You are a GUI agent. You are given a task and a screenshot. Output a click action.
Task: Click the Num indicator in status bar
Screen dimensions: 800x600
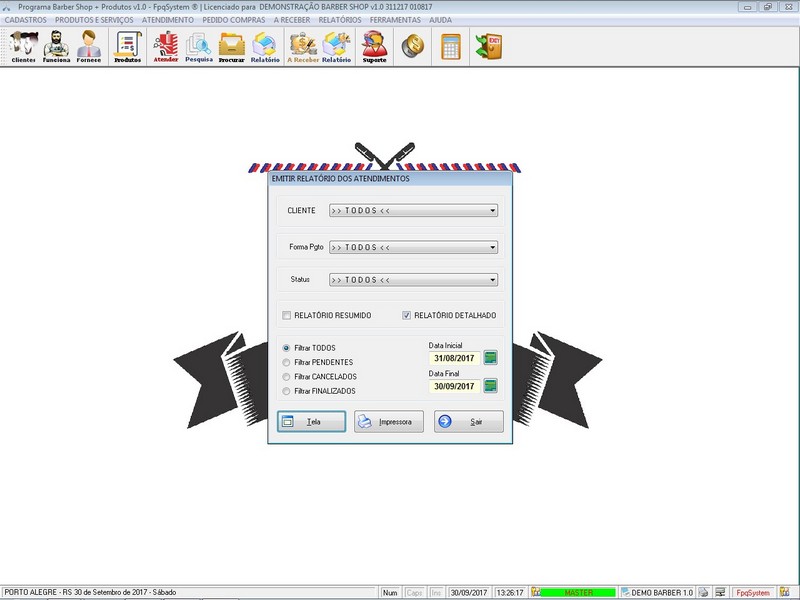tap(390, 592)
